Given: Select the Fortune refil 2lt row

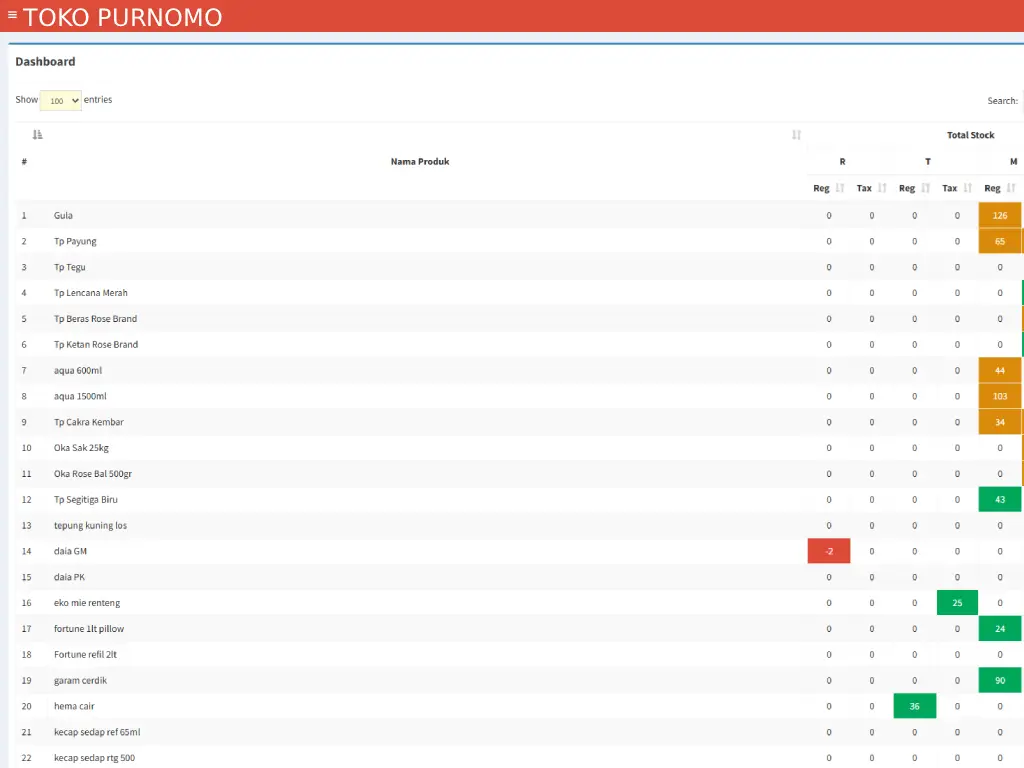Looking at the screenshot, I should point(84,655).
